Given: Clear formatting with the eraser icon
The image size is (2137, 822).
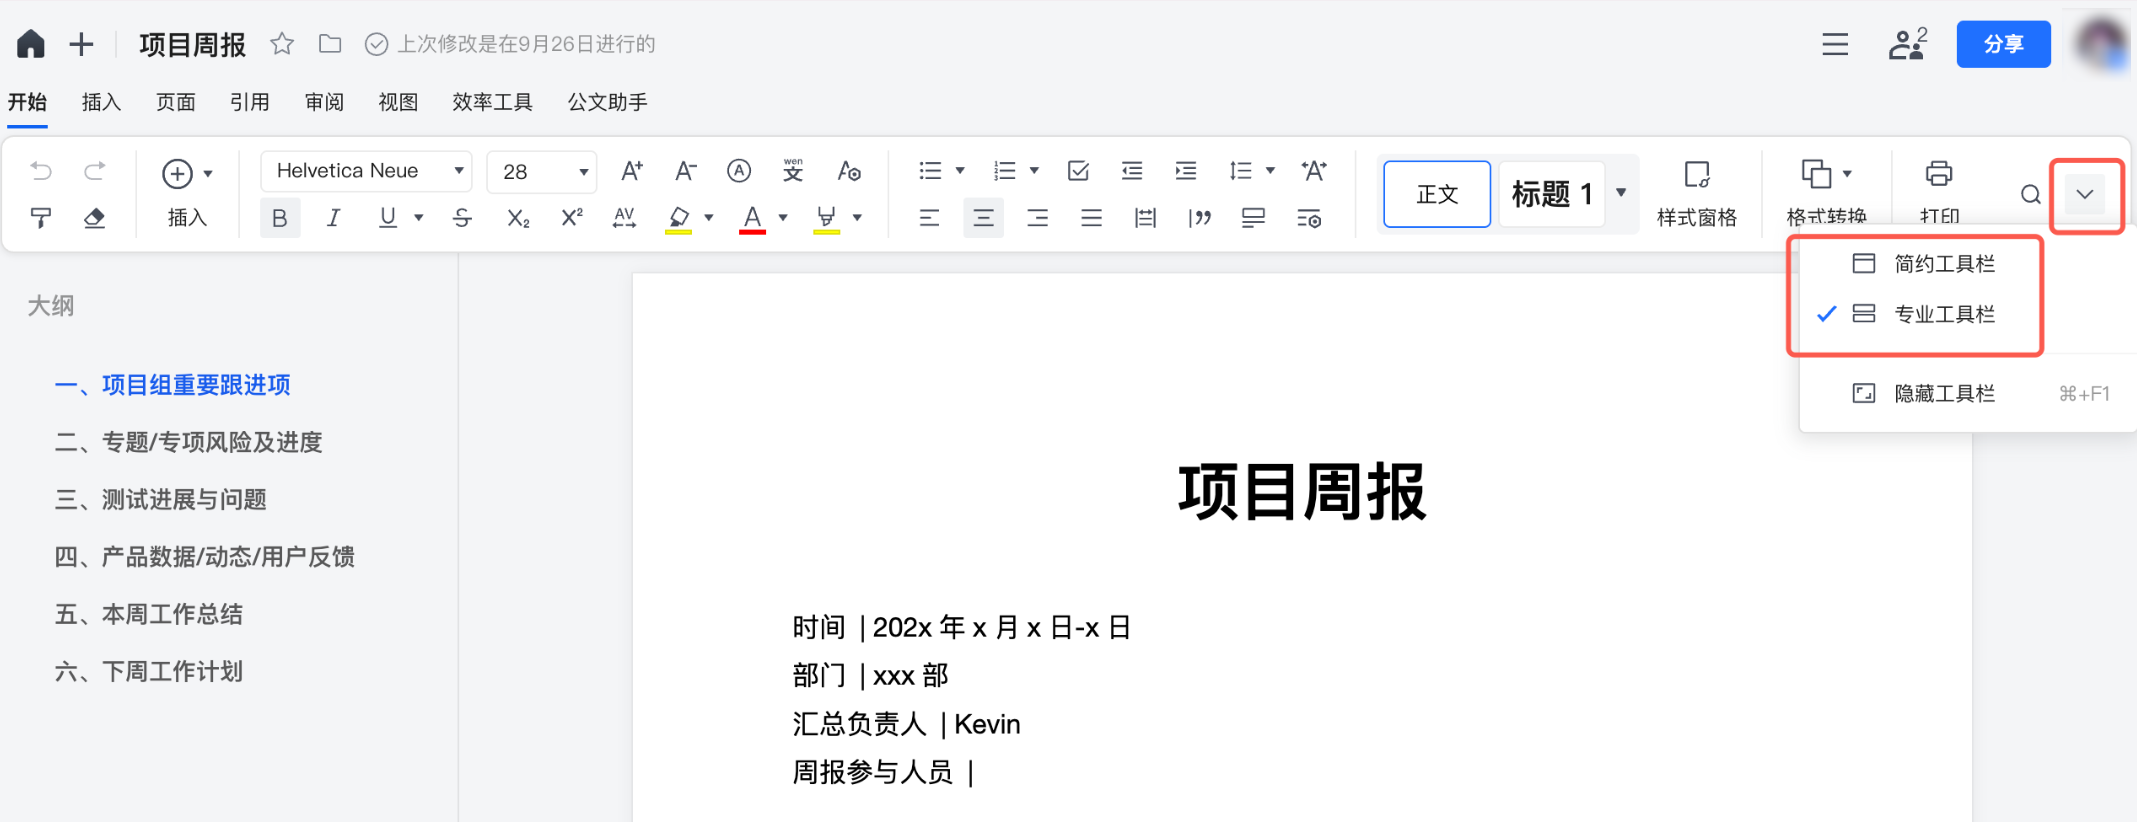Looking at the screenshot, I should pyautogui.click(x=95, y=218).
